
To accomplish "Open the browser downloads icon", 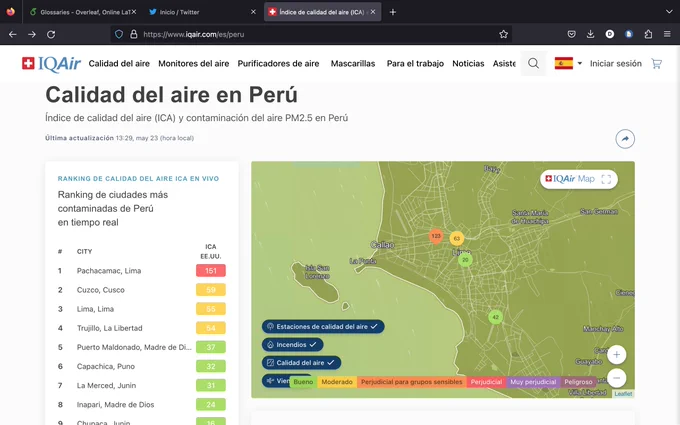I will point(590,34).
